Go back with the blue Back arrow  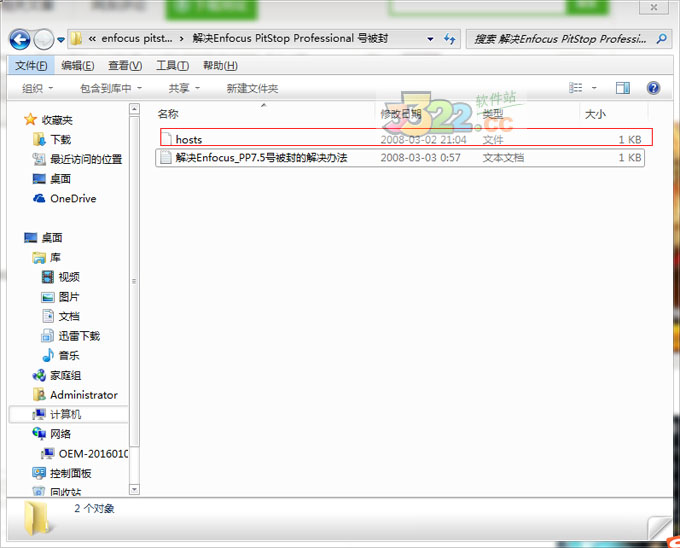[20, 40]
